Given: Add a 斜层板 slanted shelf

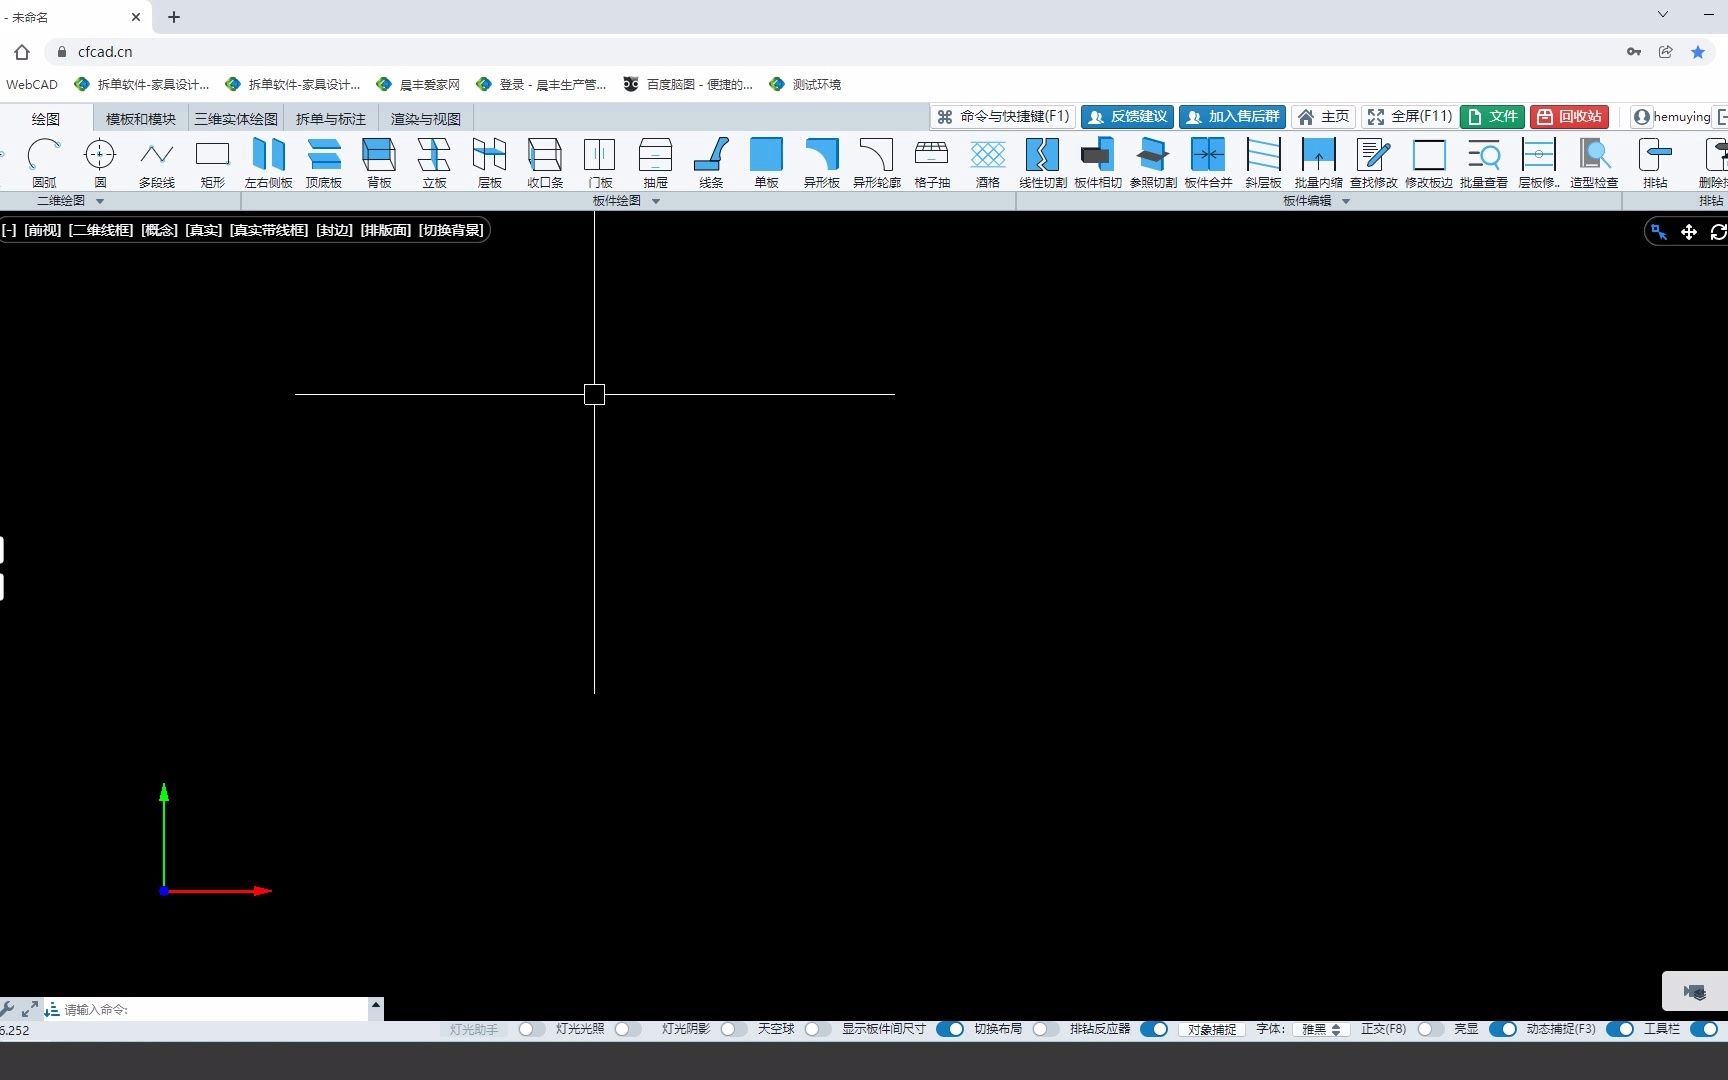Looking at the screenshot, I should 1263,162.
